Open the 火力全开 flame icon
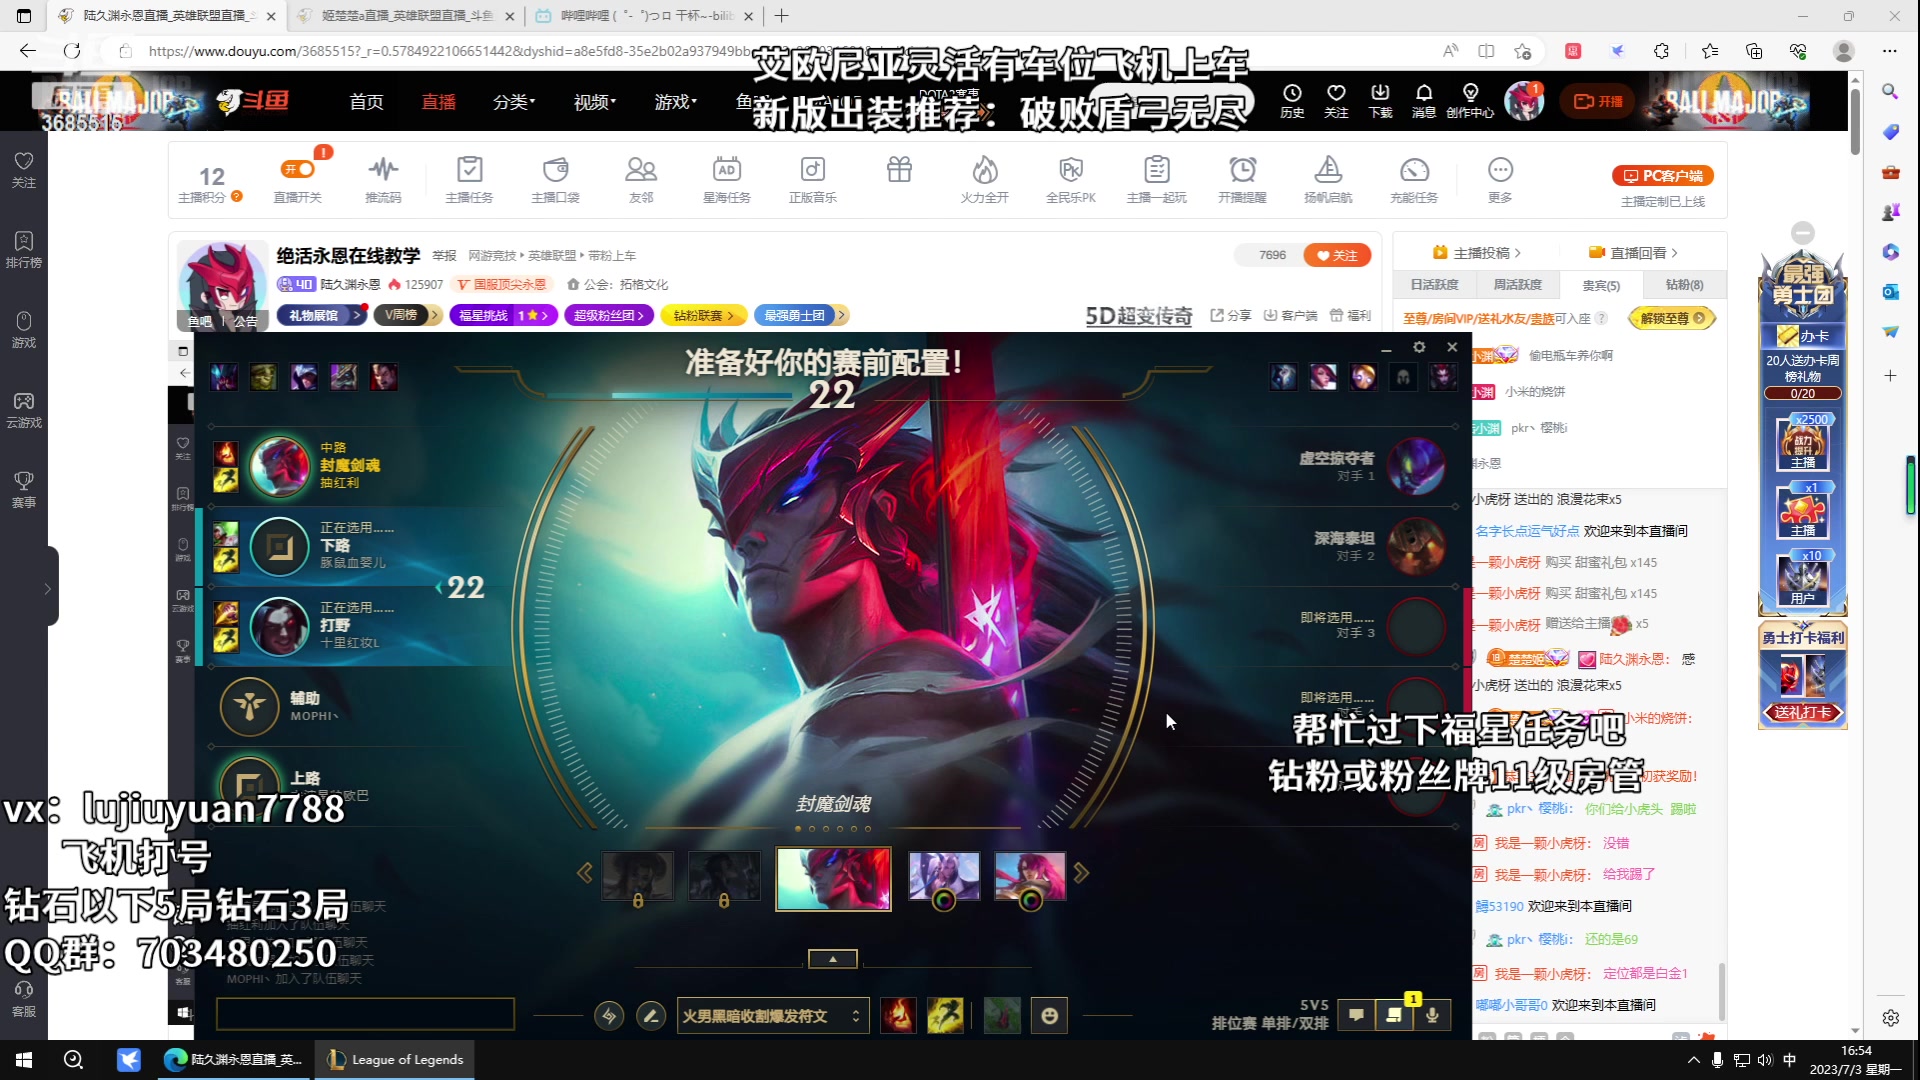Screen dimensions: 1920x1080 point(985,180)
